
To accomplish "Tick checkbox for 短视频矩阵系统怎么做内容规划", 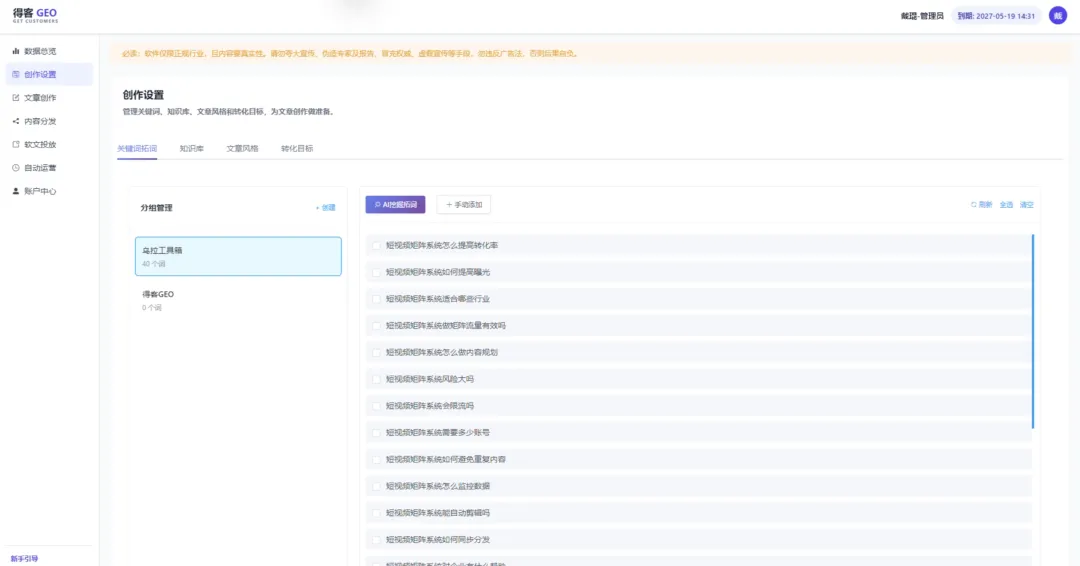I will [376, 353].
